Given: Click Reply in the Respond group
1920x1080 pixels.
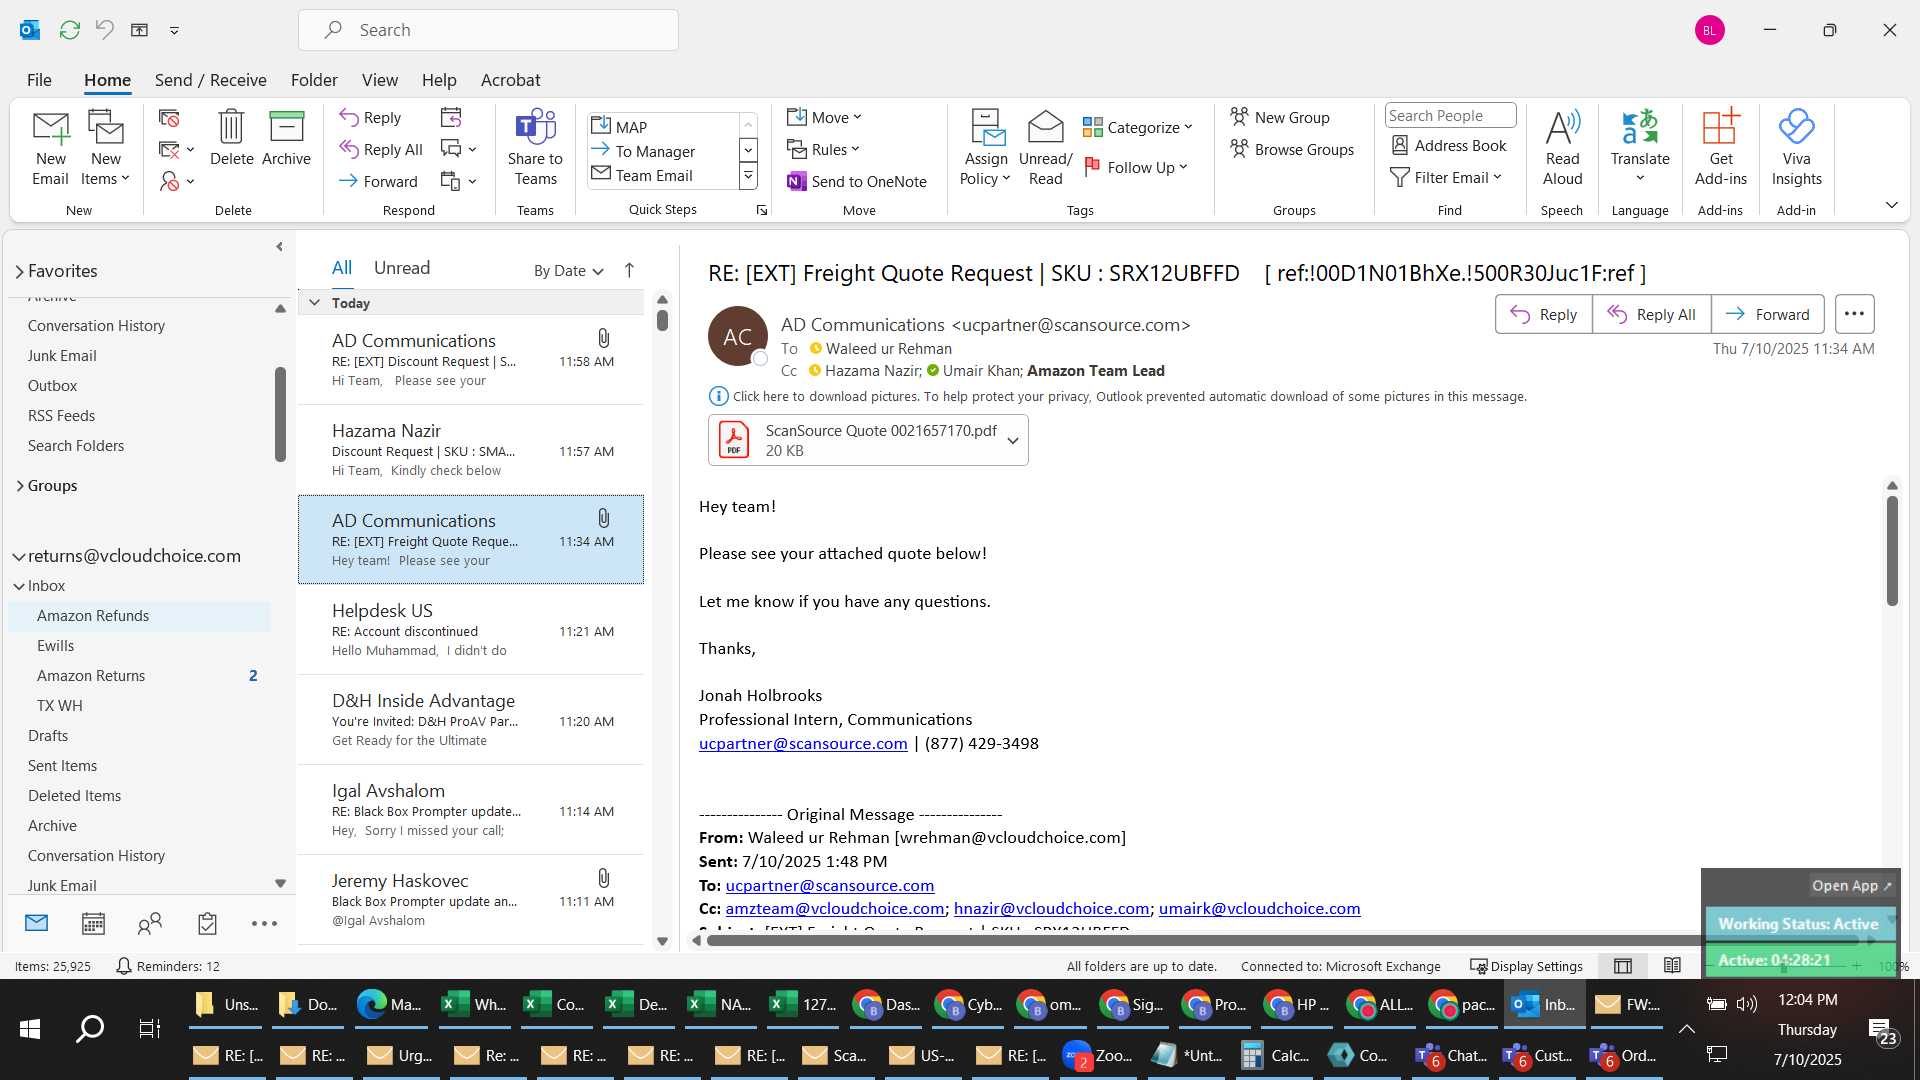Looking at the screenshot, I should [370, 117].
